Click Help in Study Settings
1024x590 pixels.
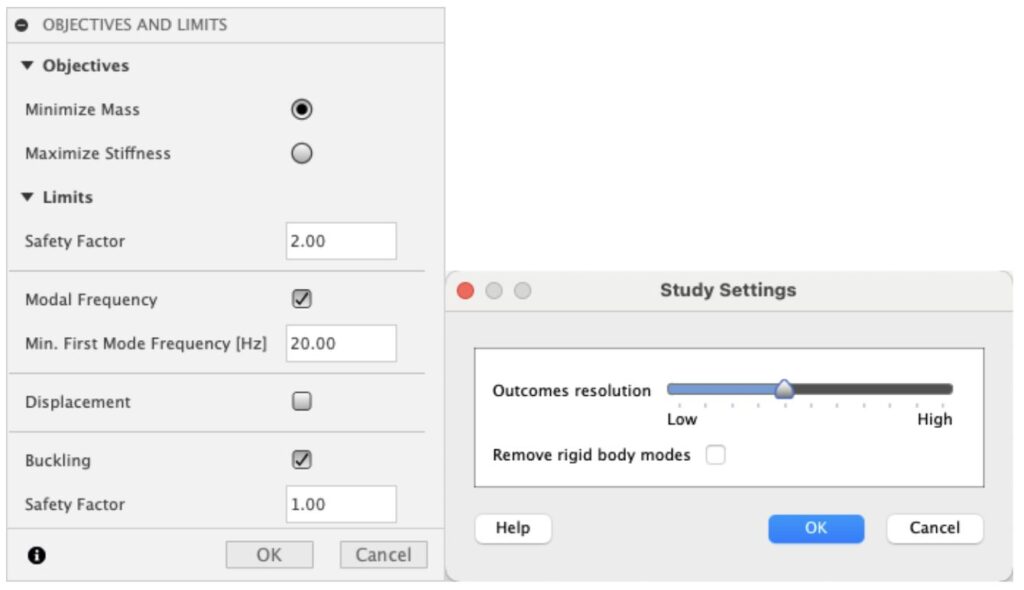click(x=512, y=528)
